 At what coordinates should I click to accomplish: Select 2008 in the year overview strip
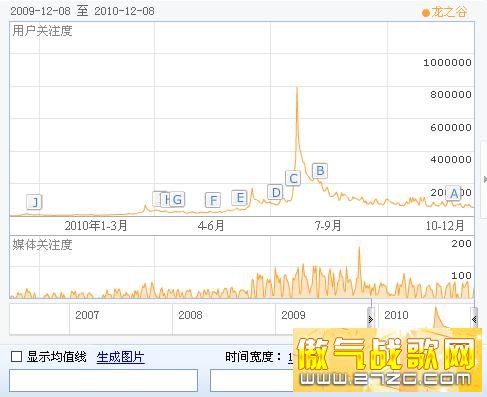click(x=190, y=315)
